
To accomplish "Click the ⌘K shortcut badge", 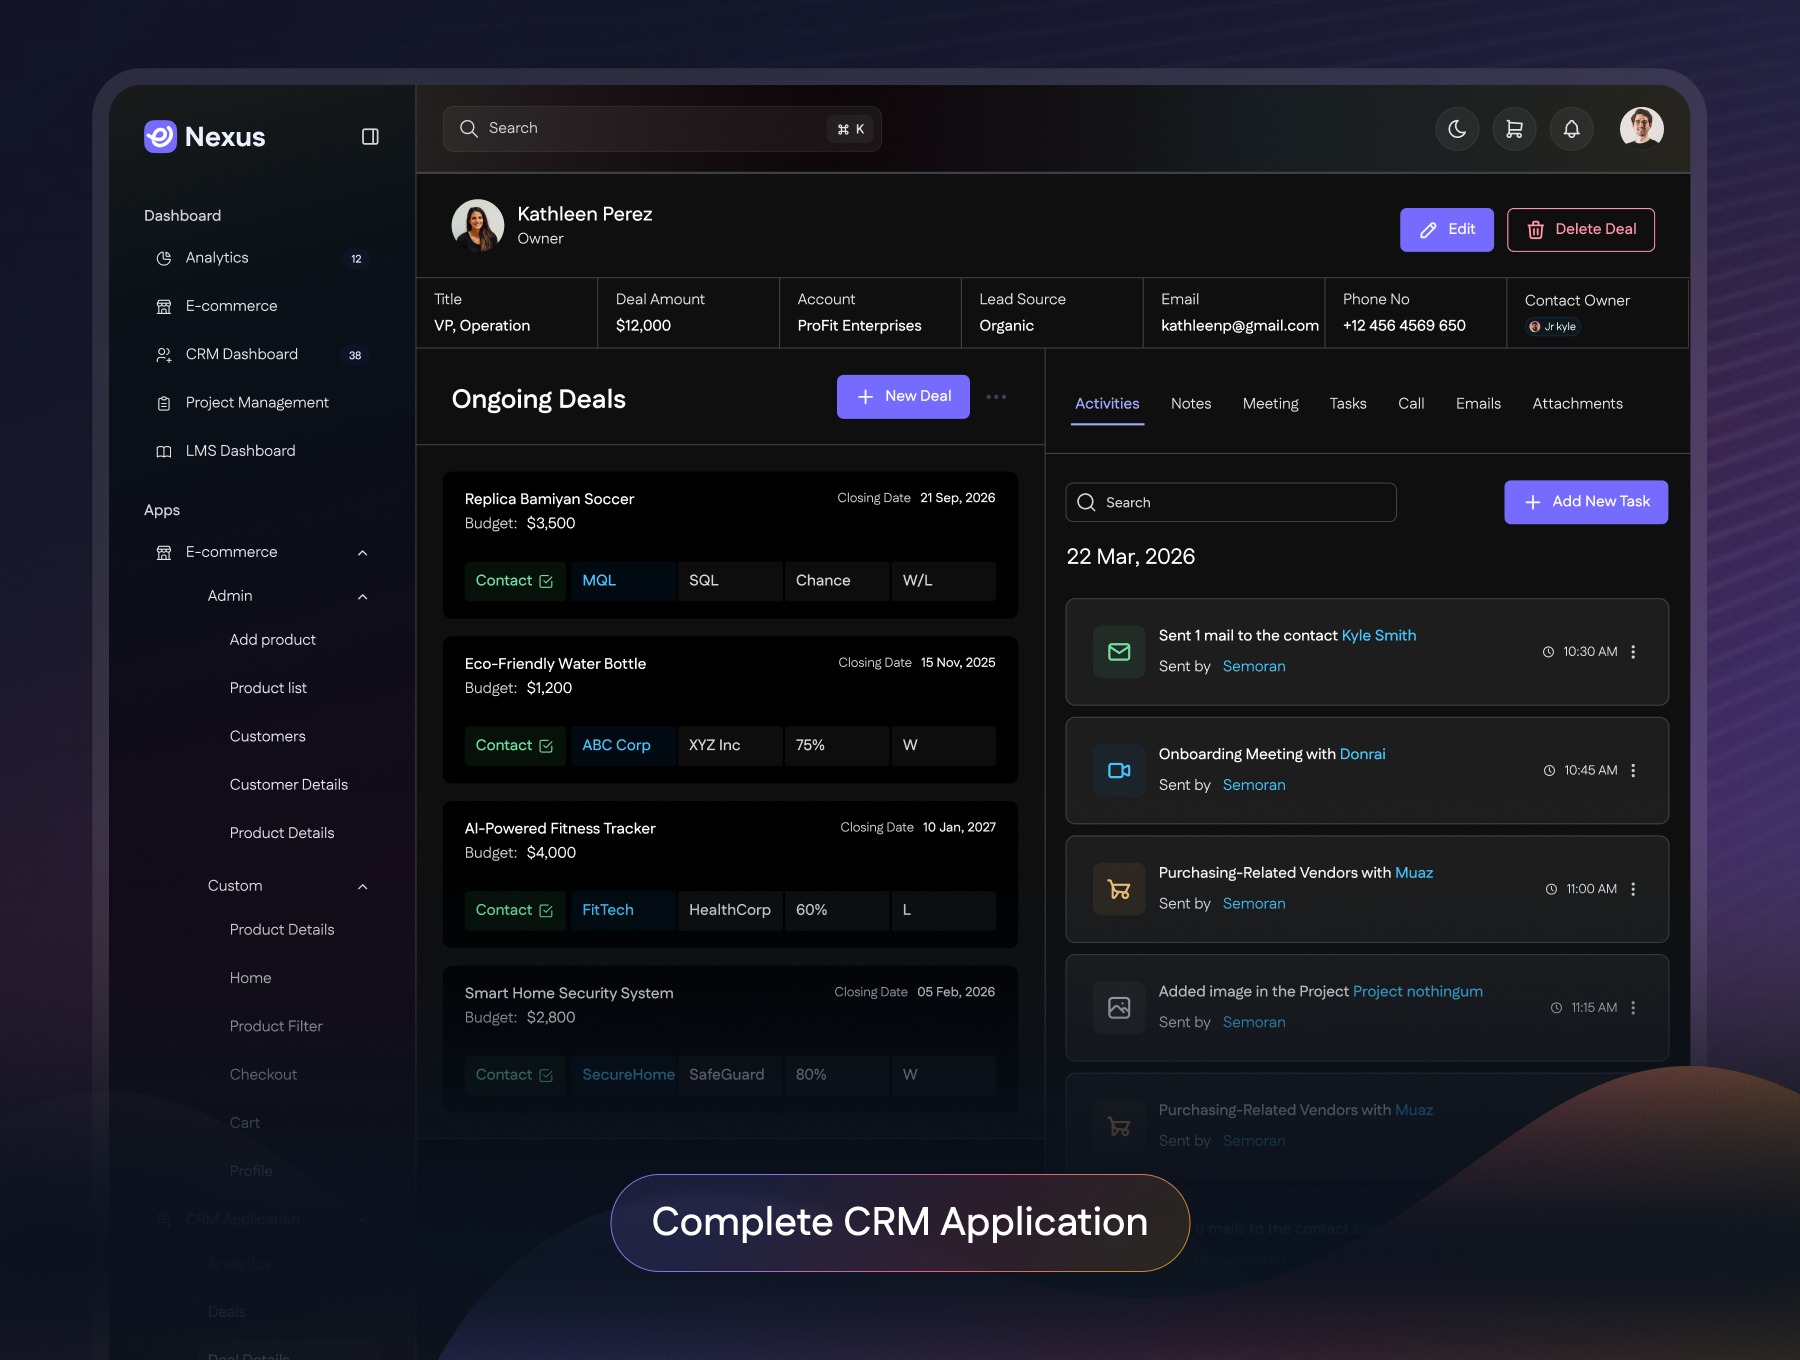I will pyautogui.click(x=851, y=129).
